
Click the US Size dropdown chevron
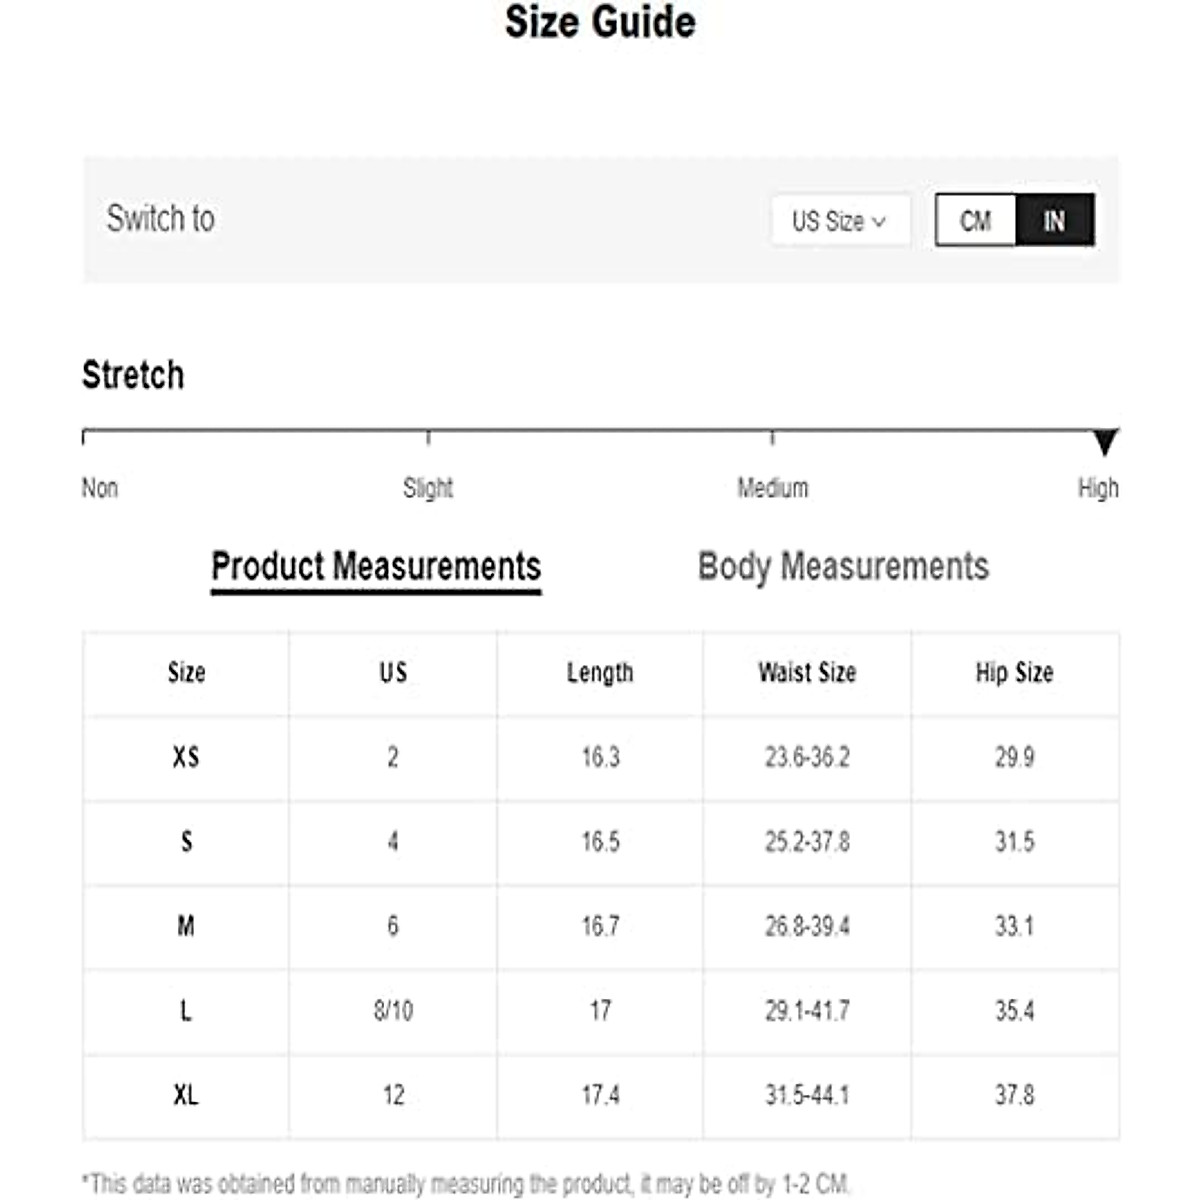click(879, 221)
